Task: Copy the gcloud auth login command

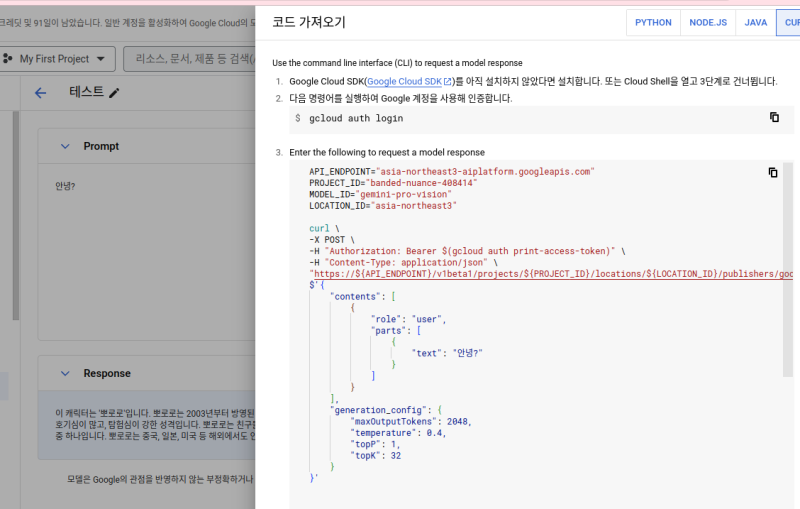Action: [x=773, y=118]
